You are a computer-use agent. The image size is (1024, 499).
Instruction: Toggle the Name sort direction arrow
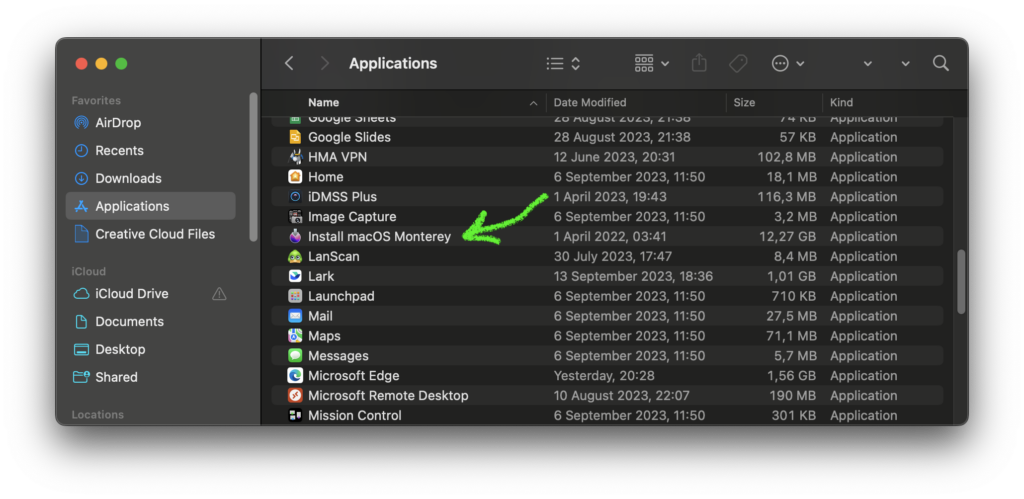(534, 103)
